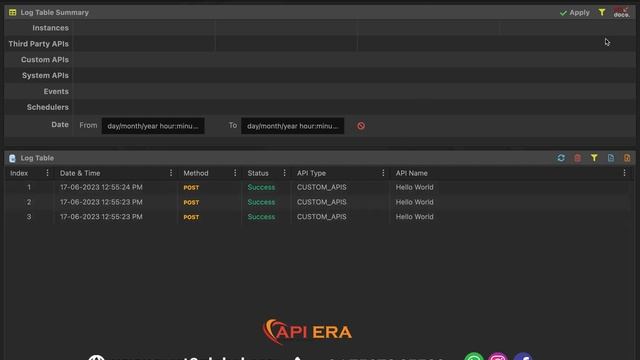This screenshot has height=360, width=640.
Task: Click the System APIs label
Action: pos(45,76)
